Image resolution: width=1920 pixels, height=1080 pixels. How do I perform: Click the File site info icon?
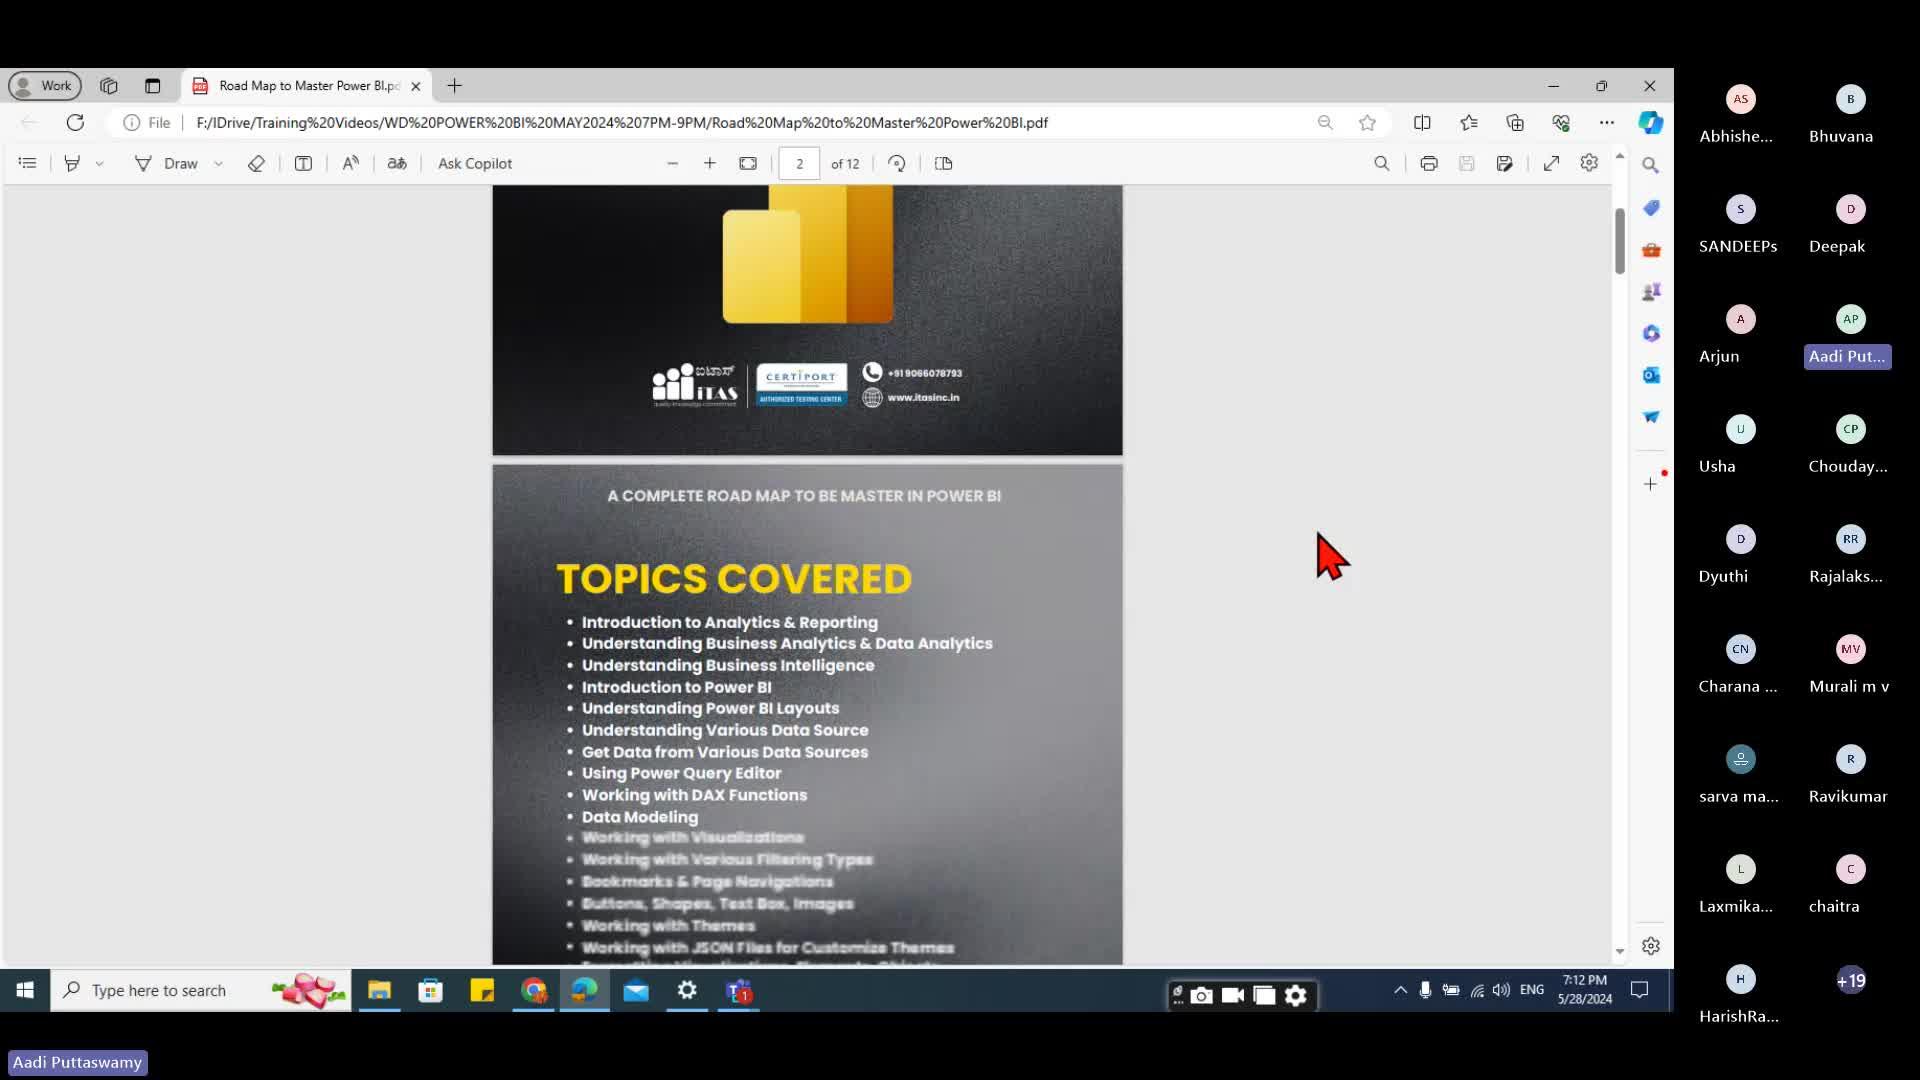(146, 122)
